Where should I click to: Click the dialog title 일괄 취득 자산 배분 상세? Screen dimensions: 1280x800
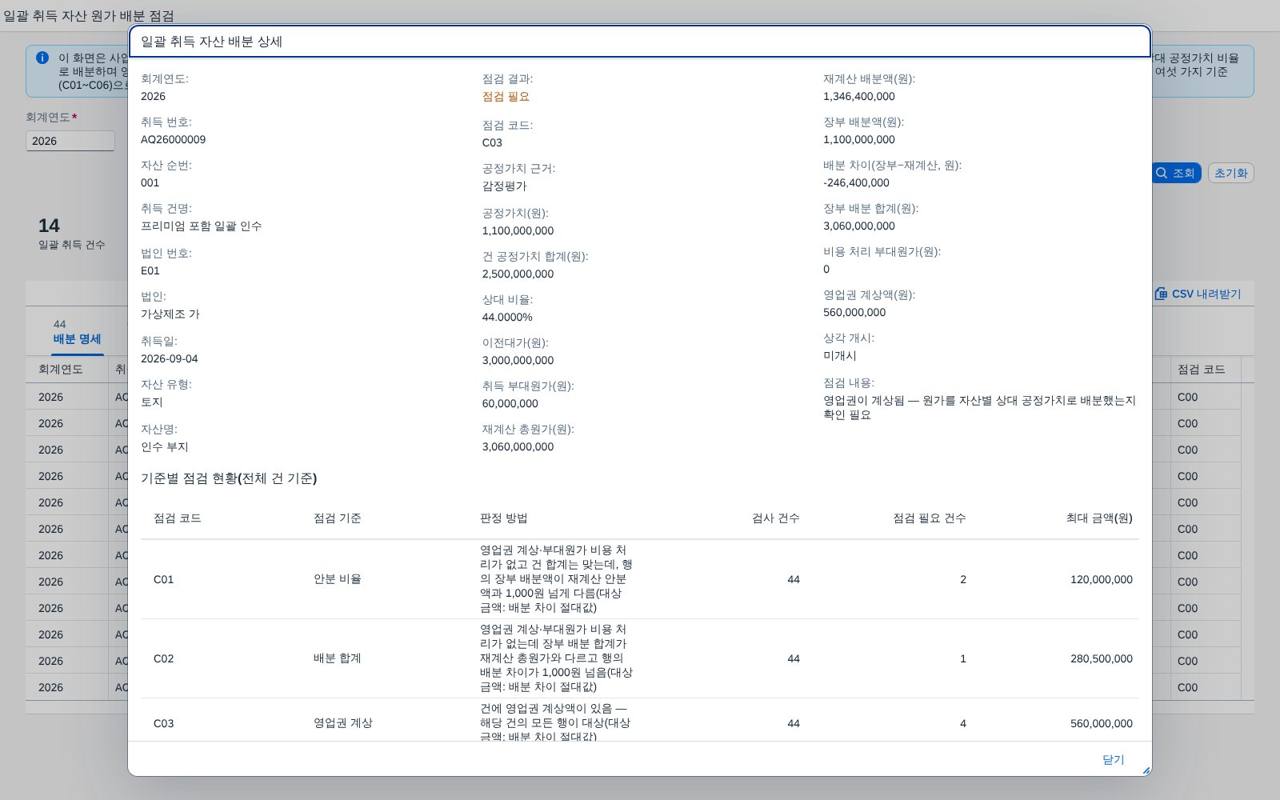click(212, 42)
